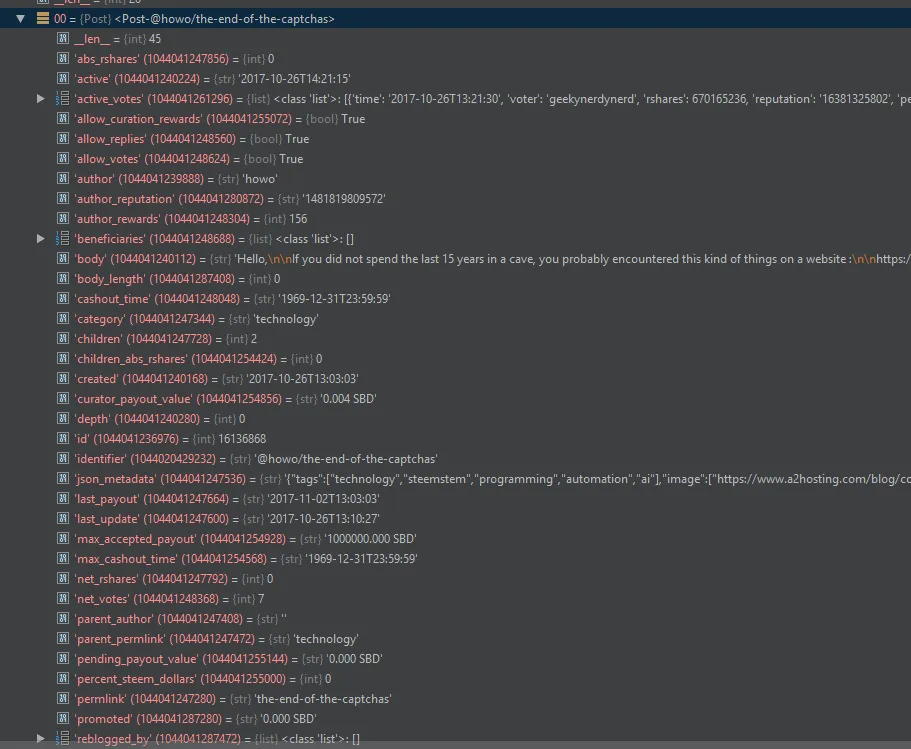This screenshot has height=749, width=911.
Task: Click the field icon beside 'body'
Action: tap(63, 258)
